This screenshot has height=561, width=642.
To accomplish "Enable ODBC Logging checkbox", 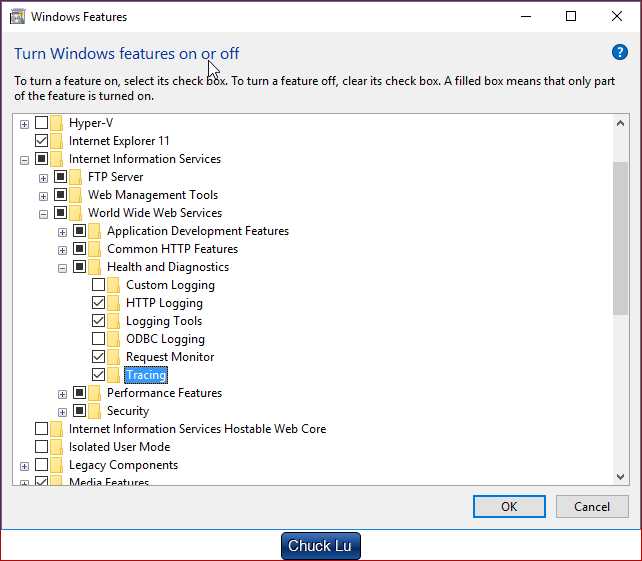I will tap(98, 339).
